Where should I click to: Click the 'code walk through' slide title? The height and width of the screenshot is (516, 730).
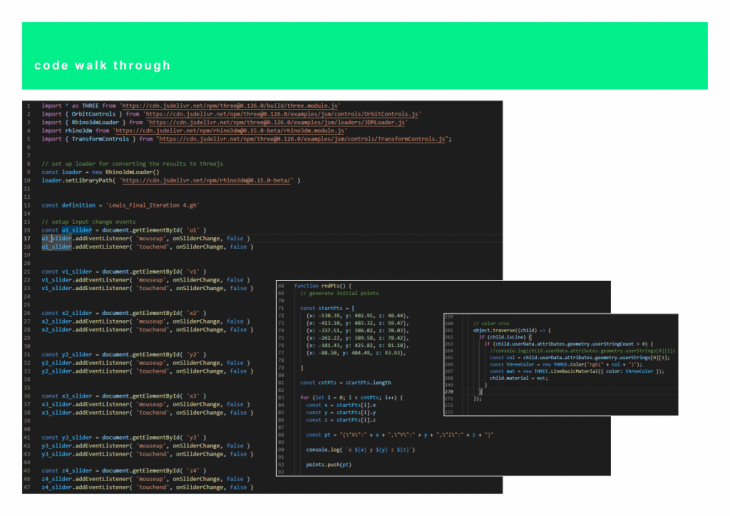(x=102, y=66)
